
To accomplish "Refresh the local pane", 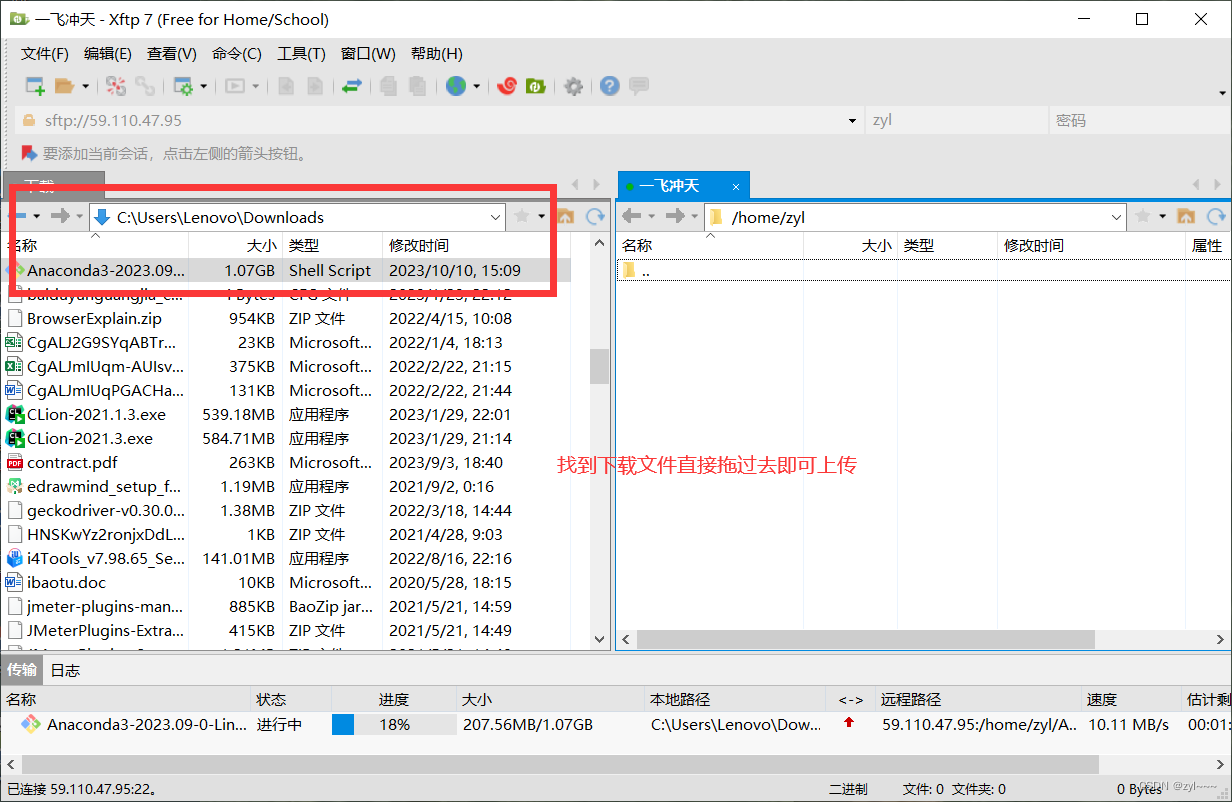I will [x=595, y=216].
